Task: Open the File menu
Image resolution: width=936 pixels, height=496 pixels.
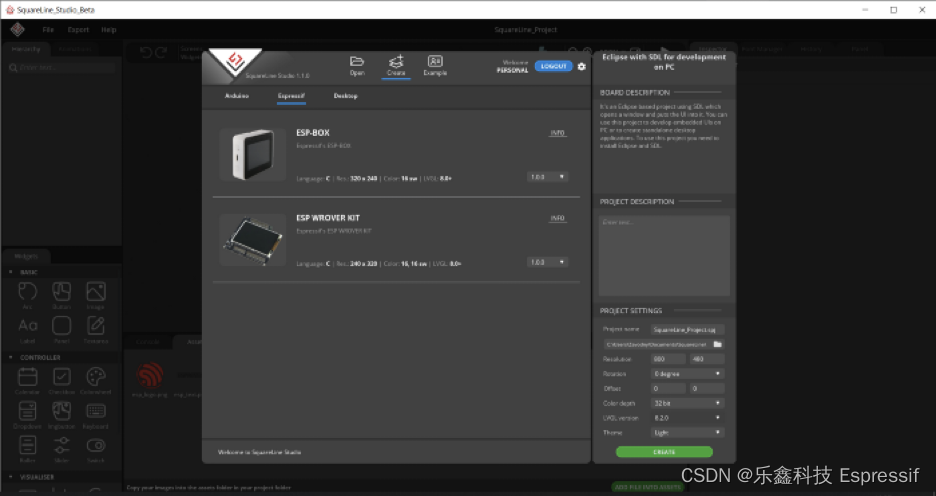Action: (48, 29)
